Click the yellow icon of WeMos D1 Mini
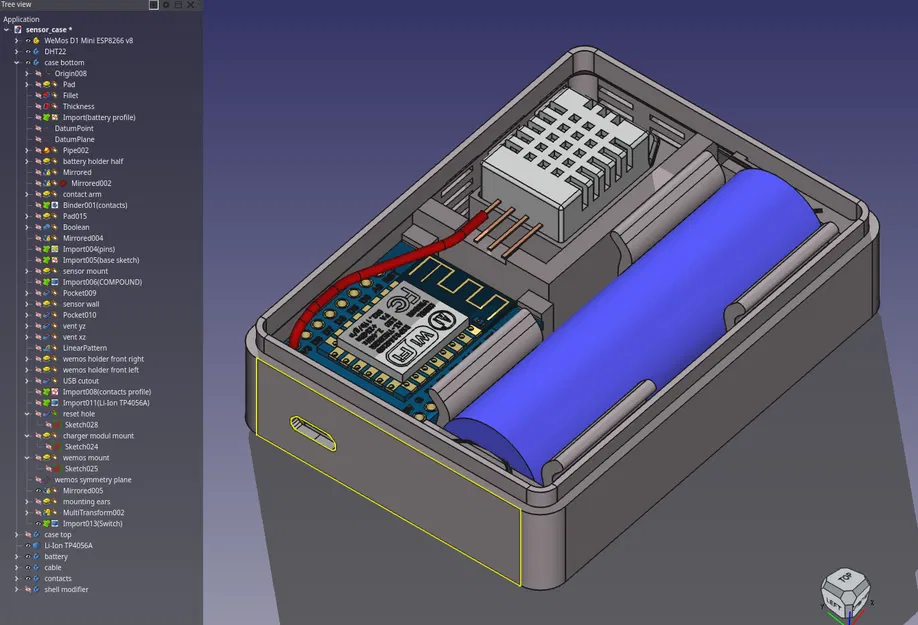Screen dimensions: 918x625 36,40
